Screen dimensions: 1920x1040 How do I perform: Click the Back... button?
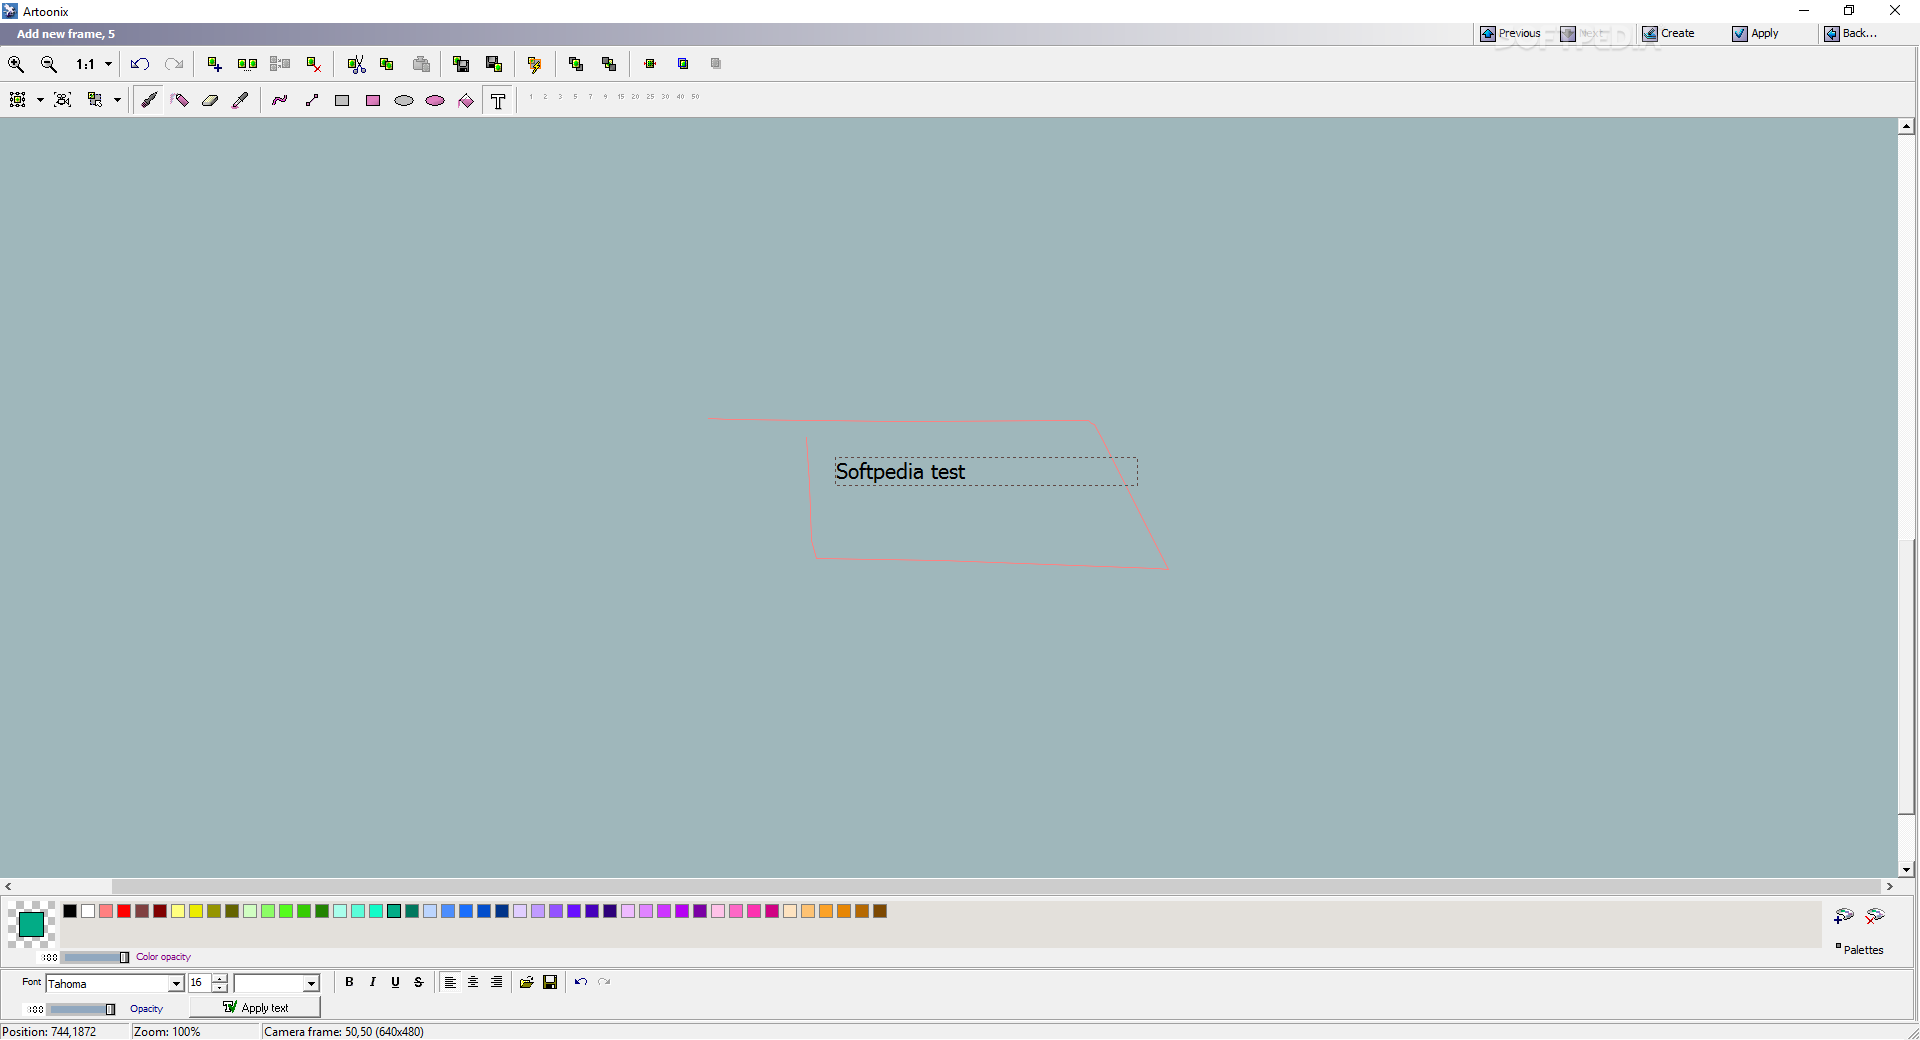[x=1850, y=33]
